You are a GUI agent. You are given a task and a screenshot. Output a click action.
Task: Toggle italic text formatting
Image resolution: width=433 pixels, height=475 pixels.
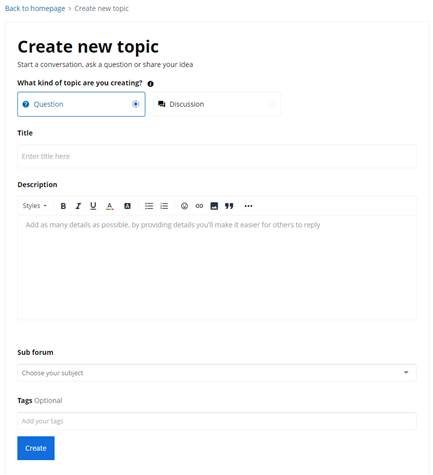(78, 206)
